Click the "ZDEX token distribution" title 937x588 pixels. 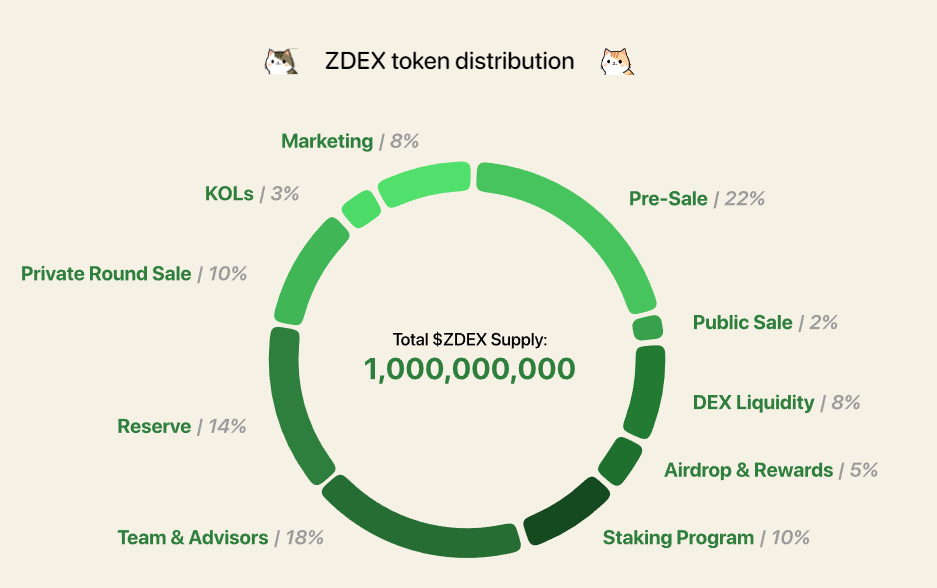[x=449, y=61]
